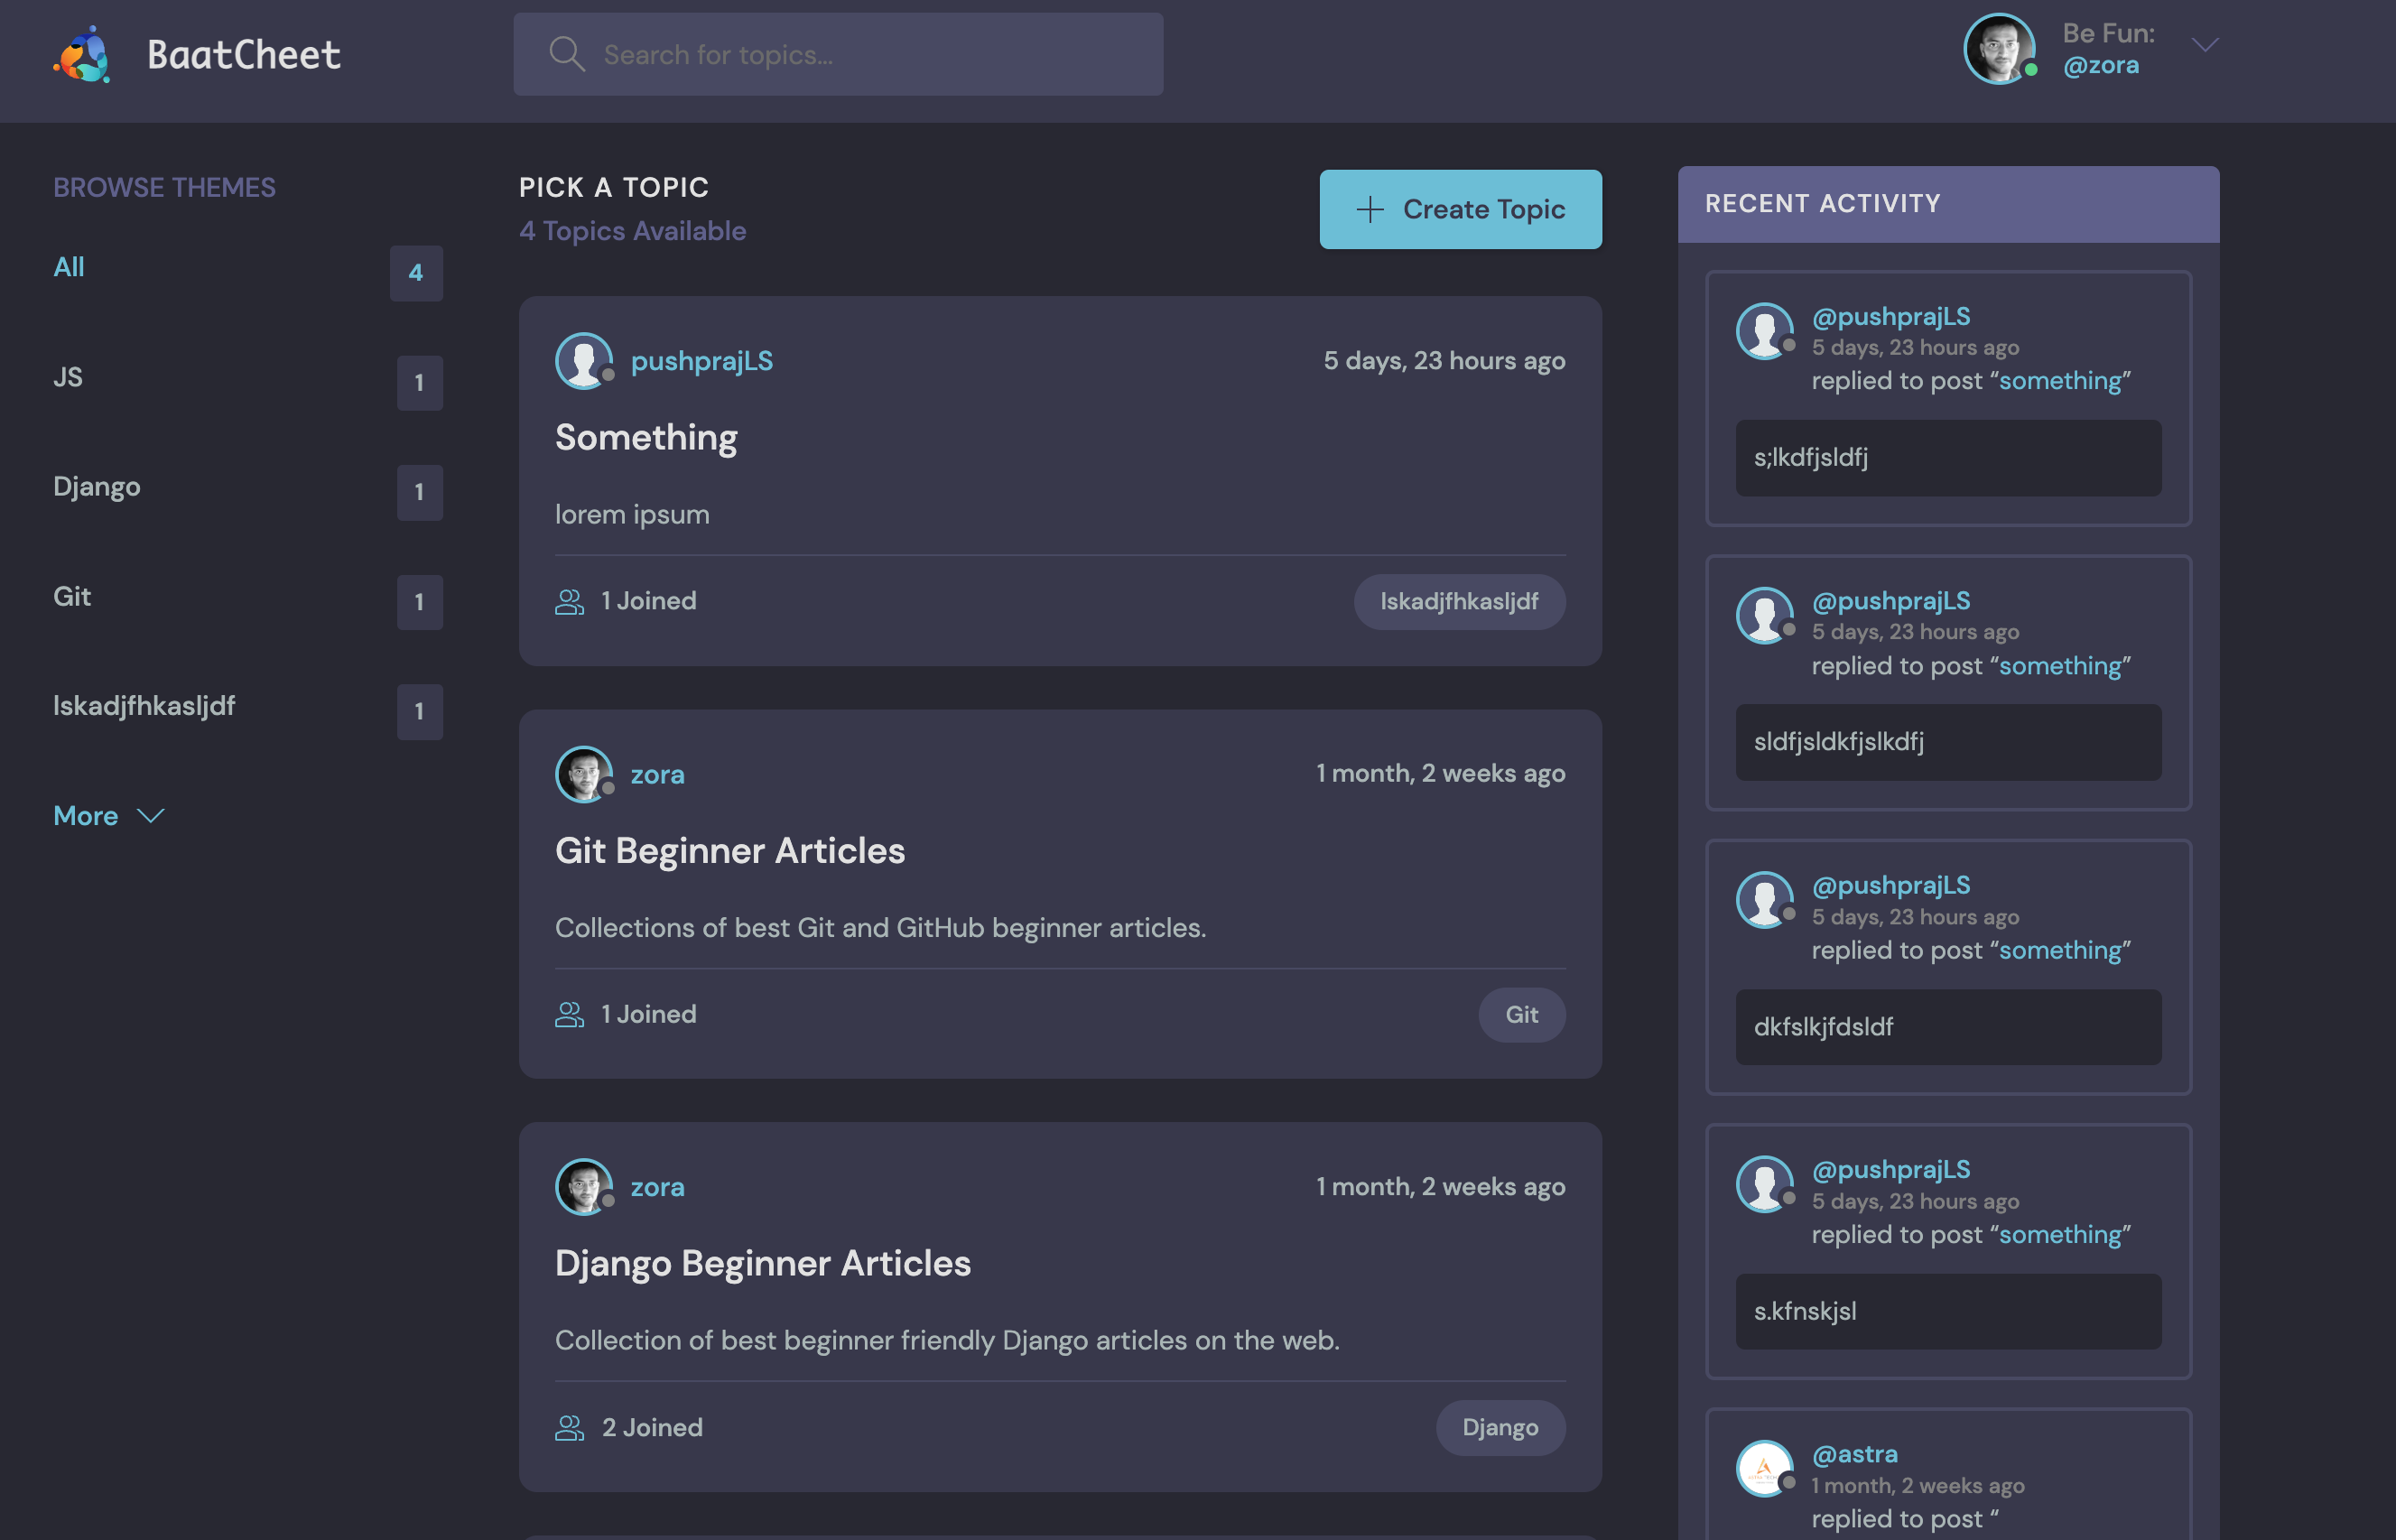This screenshot has width=2396, height=1540.
Task: Open the Django Beginner Articles topic
Action: (x=763, y=1263)
